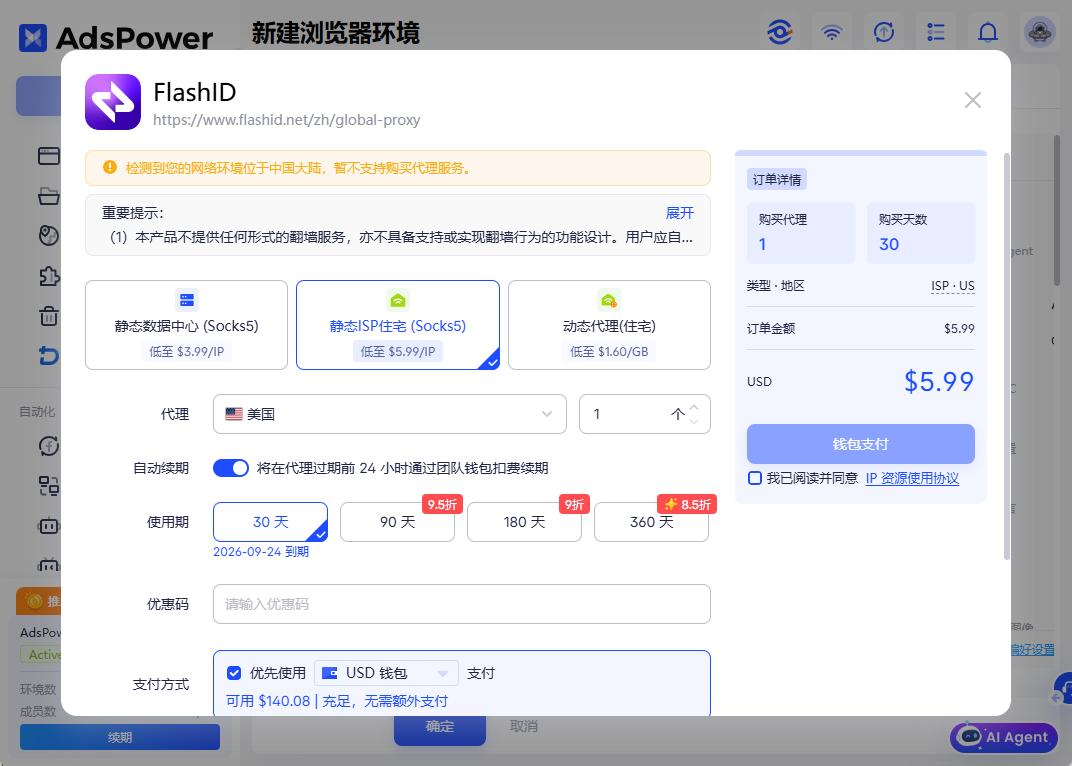The width and height of the screenshot is (1072, 766).
Task: Decrease the proxy quantity by one
Action: click(x=694, y=421)
